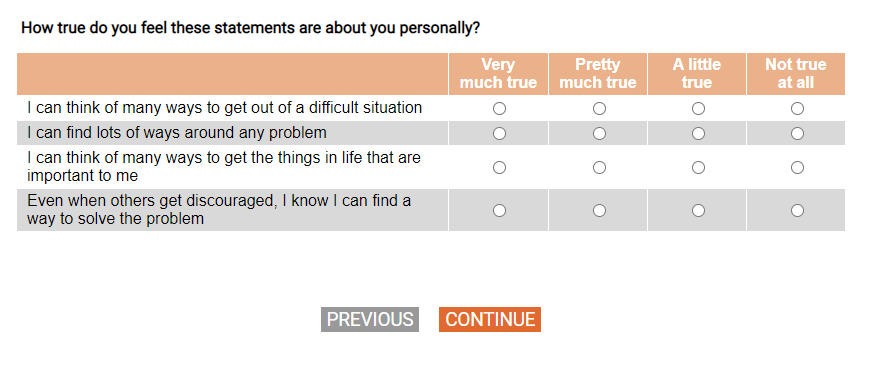The height and width of the screenshot is (390, 880).
Task: Choose 'A little true' for ways around any problem
Action: pos(698,134)
